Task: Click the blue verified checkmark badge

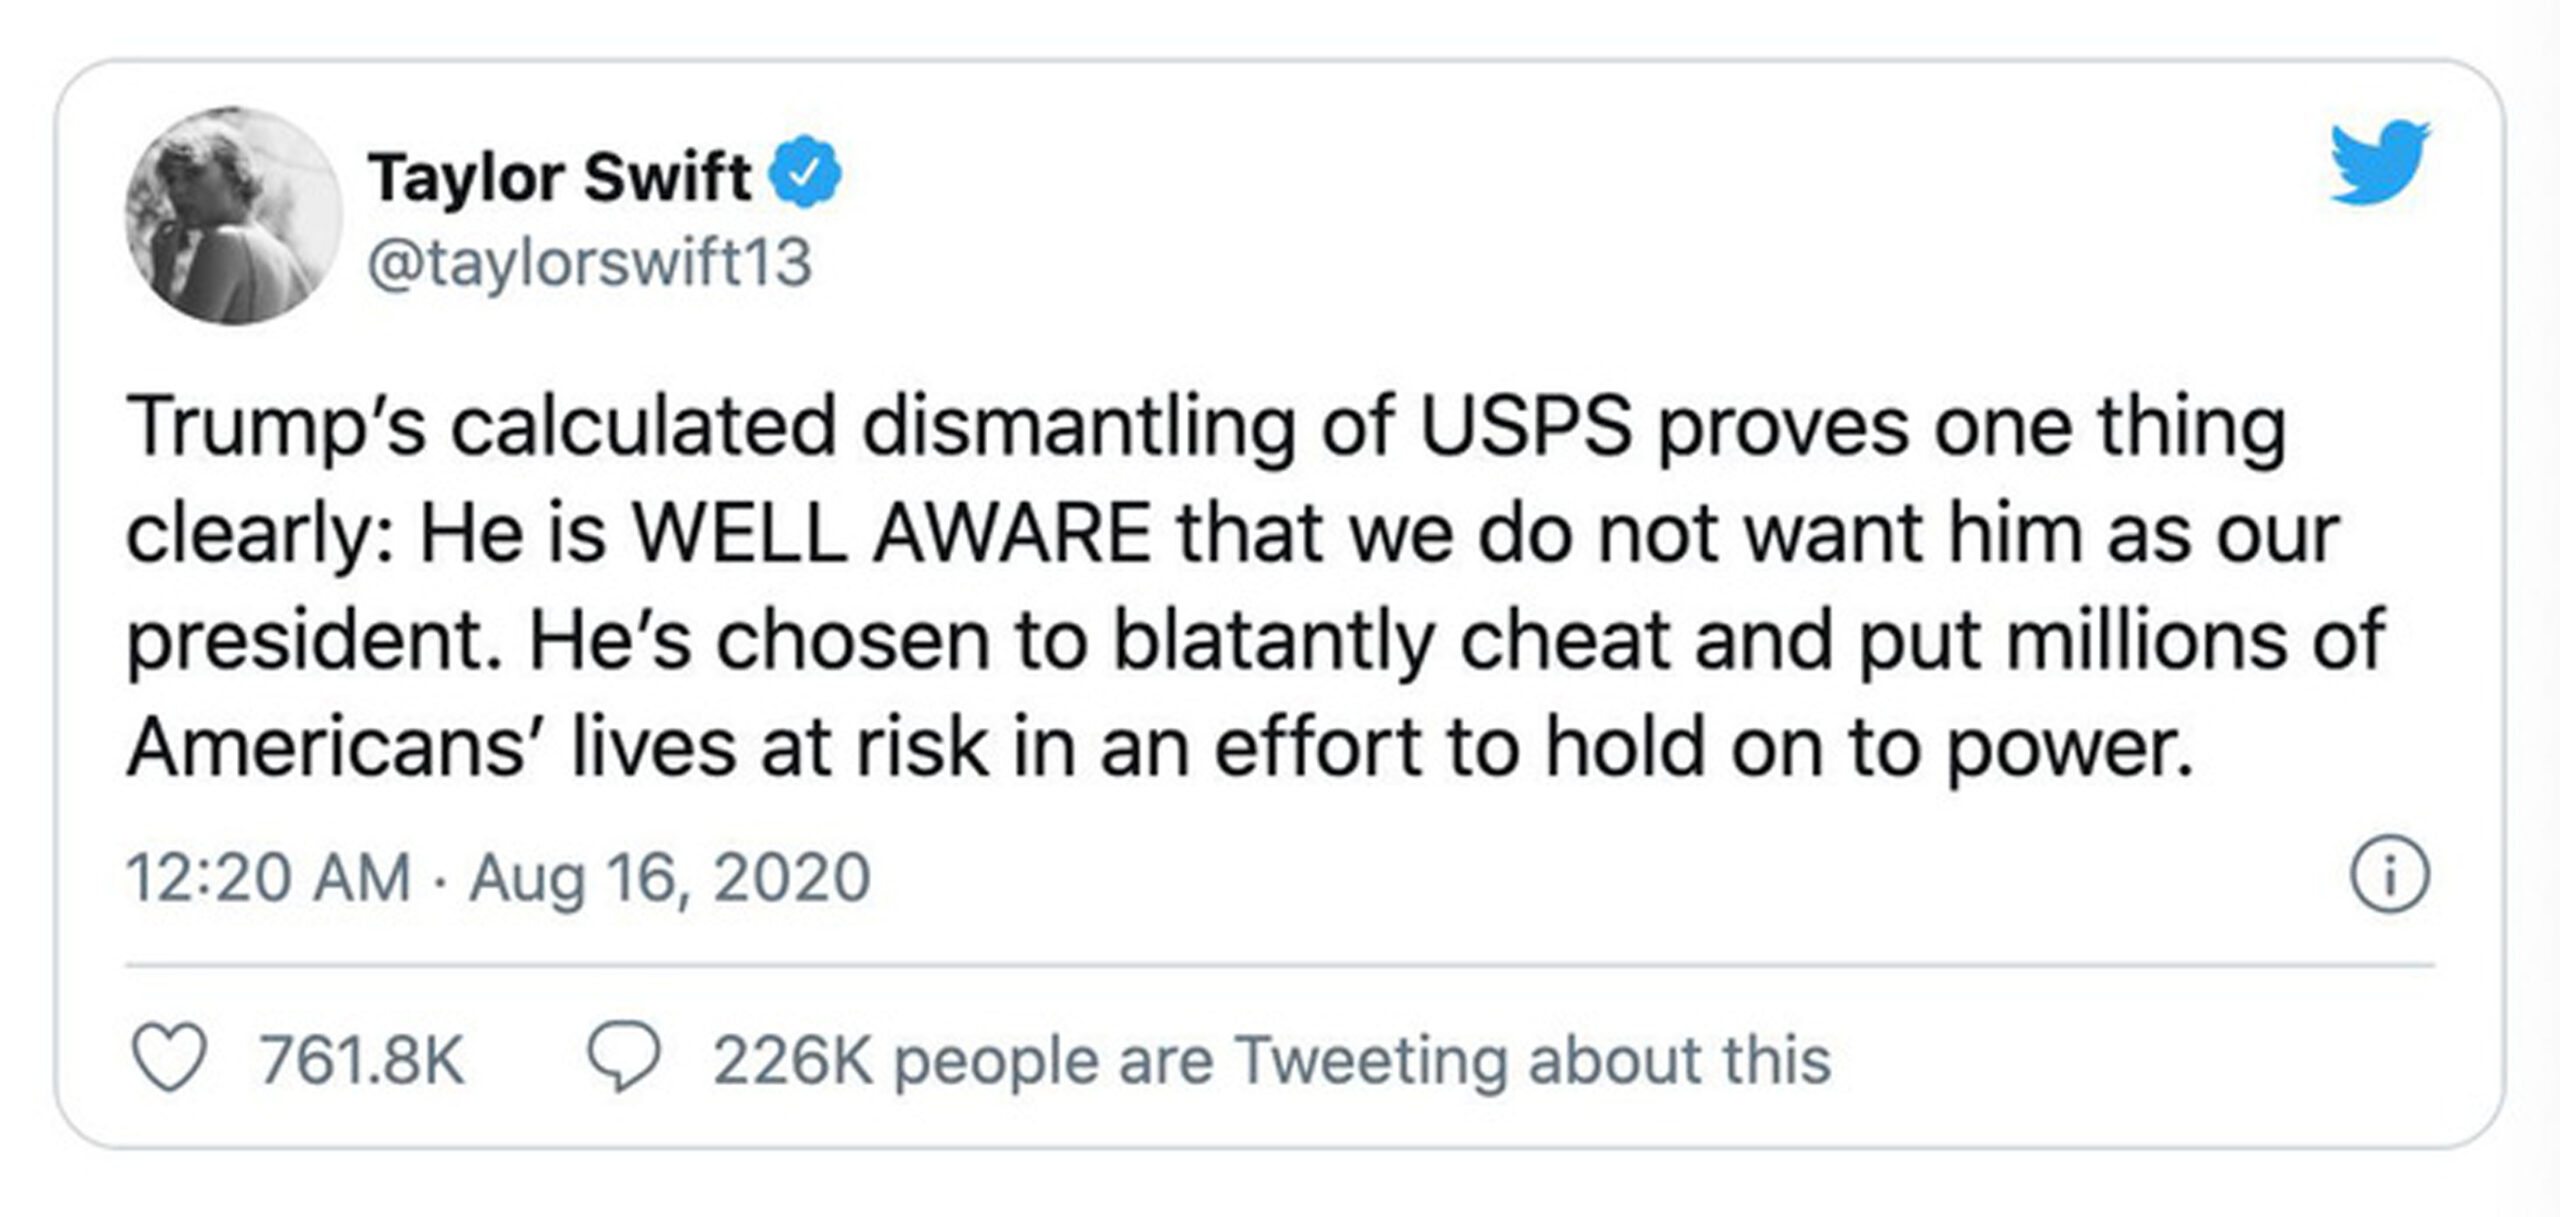Action: (x=805, y=172)
